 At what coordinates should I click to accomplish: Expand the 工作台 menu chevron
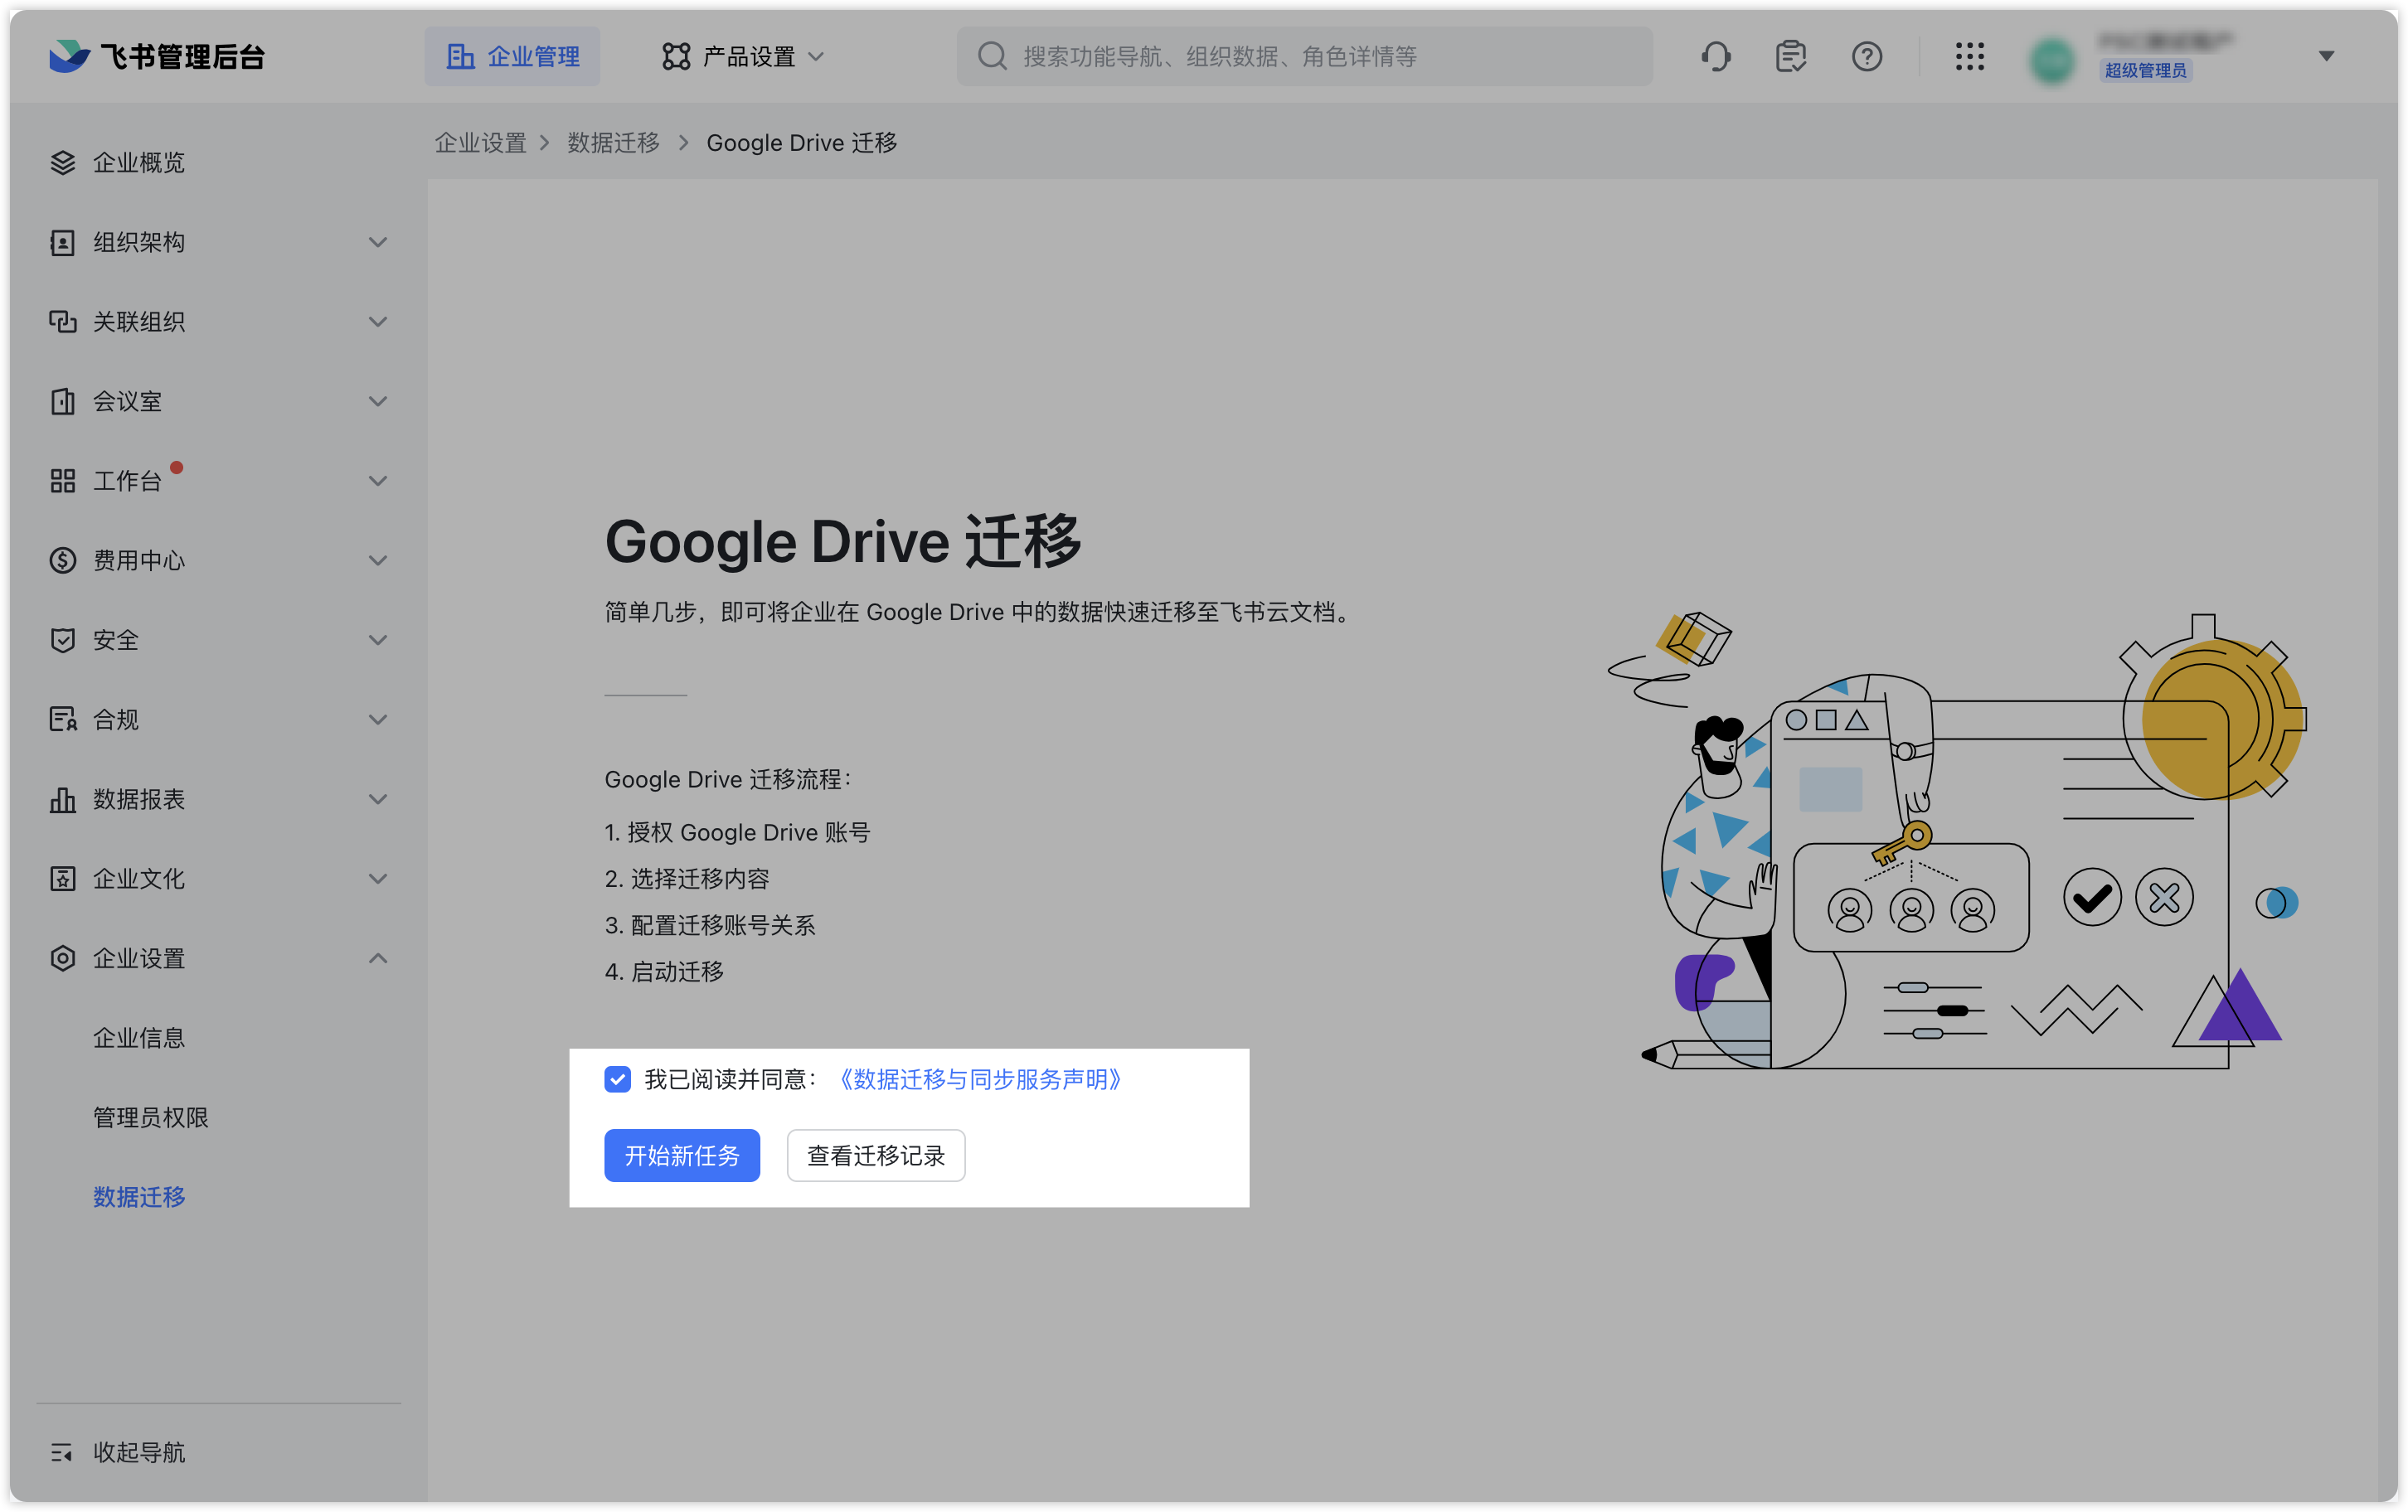pyautogui.click(x=377, y=481)
